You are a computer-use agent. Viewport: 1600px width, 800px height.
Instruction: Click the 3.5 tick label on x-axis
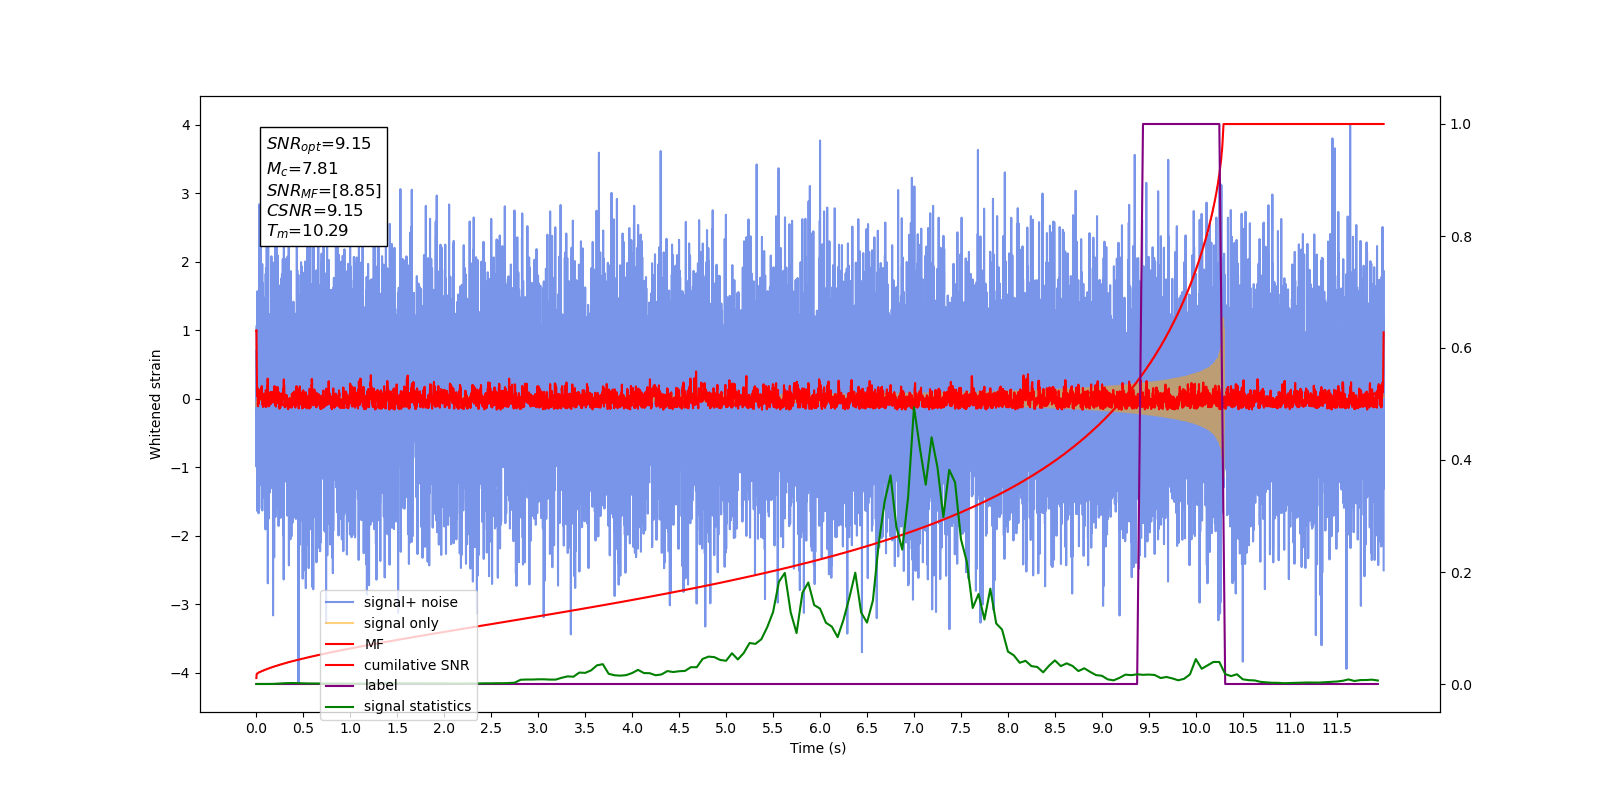pyautogui.click(x=585, y=728)
